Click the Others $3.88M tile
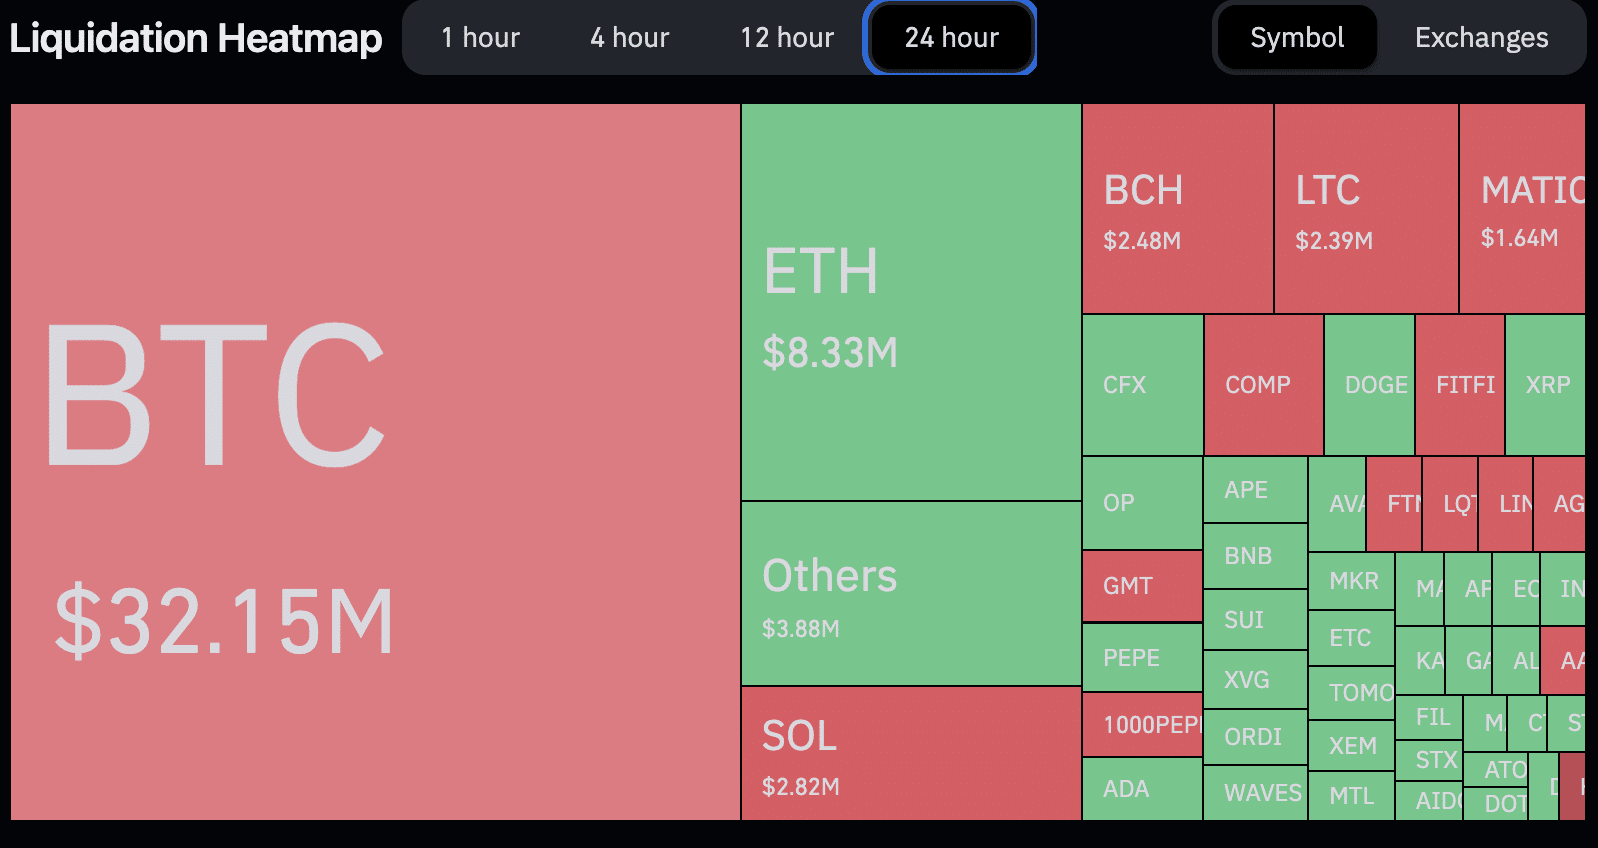 click(x=911, y=594)
